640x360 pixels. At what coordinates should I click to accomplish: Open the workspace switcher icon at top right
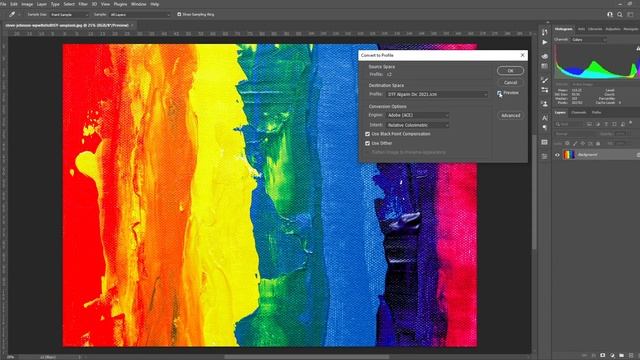[x=631, y=14]
